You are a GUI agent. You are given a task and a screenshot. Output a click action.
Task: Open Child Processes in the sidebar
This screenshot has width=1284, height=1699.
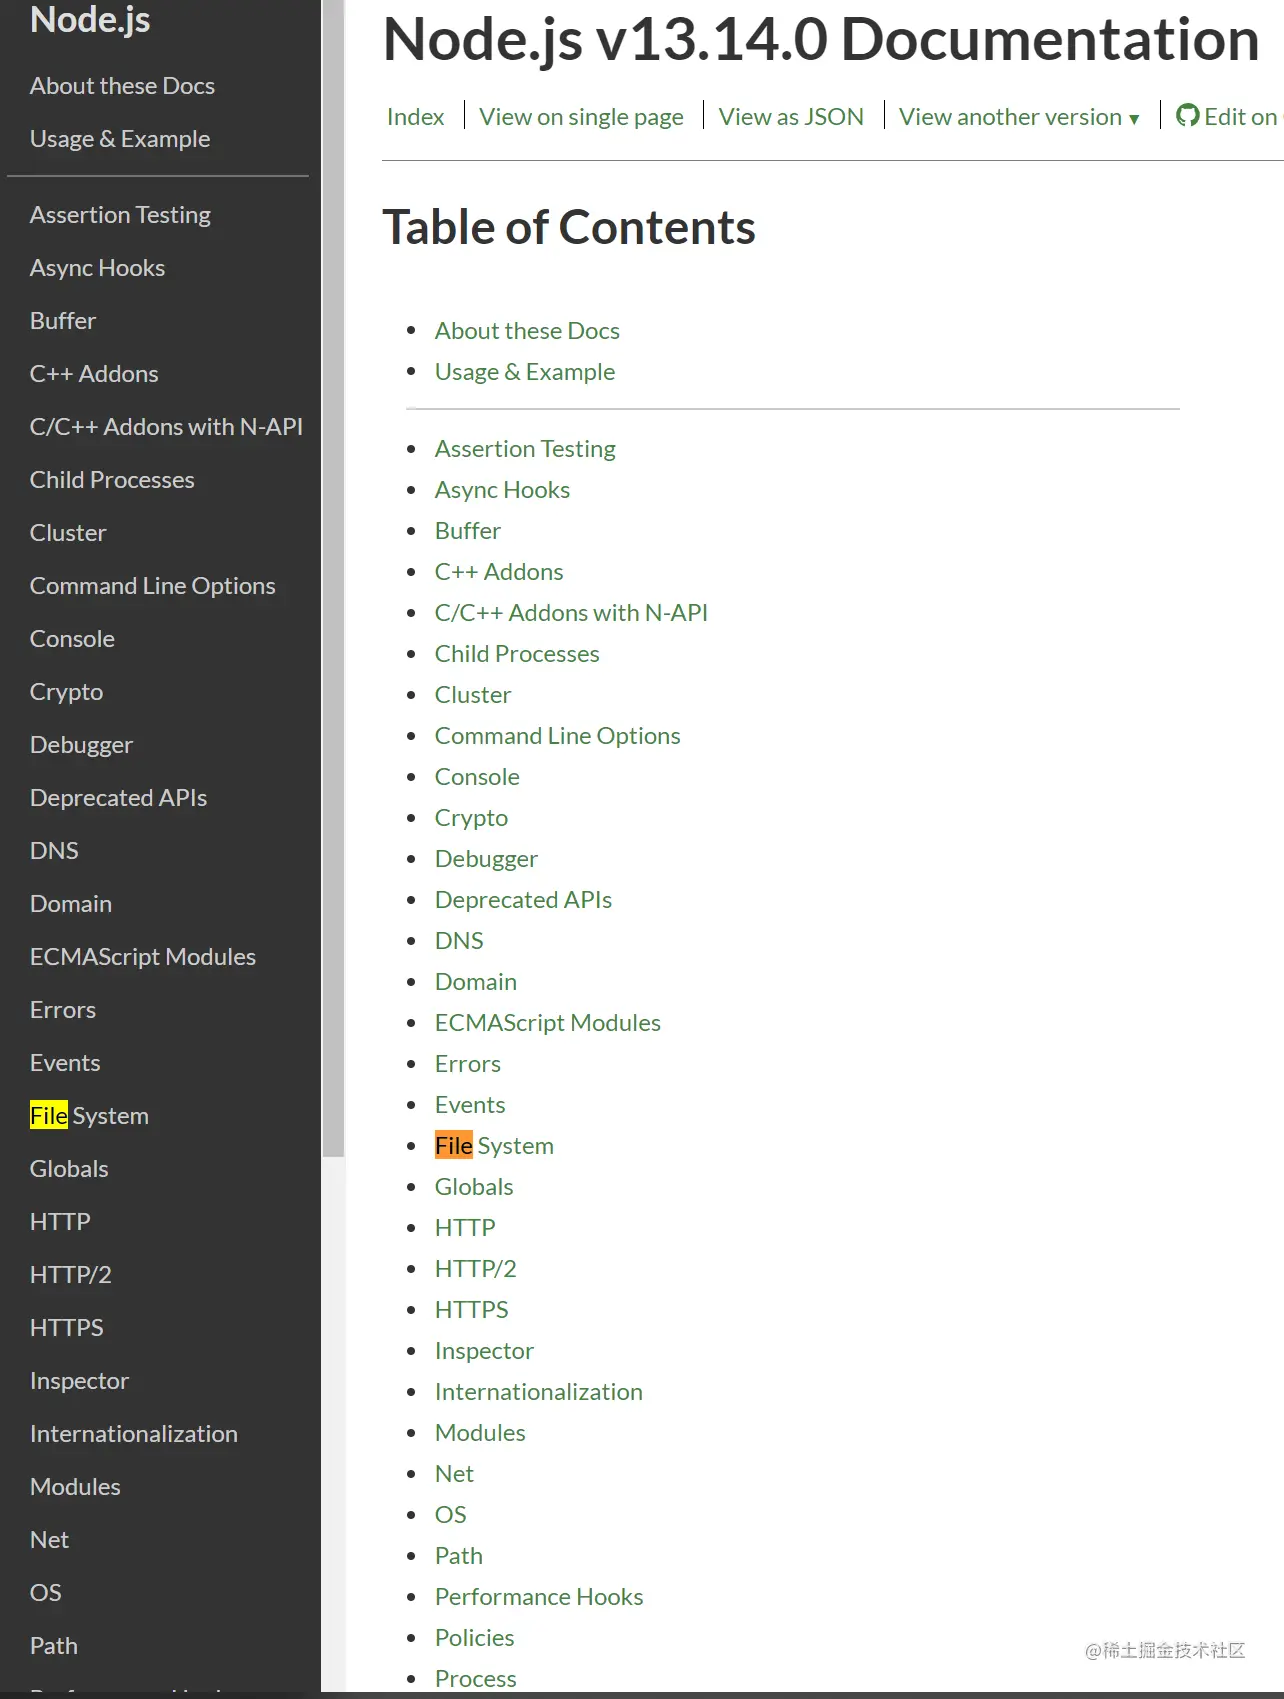(x=112, y=480)
